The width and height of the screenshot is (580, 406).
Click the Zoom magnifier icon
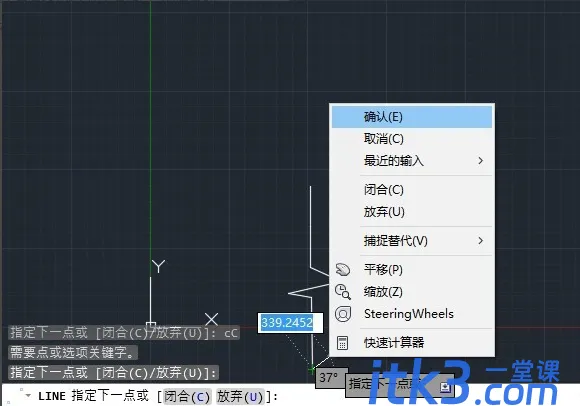(x=343, y=291)
